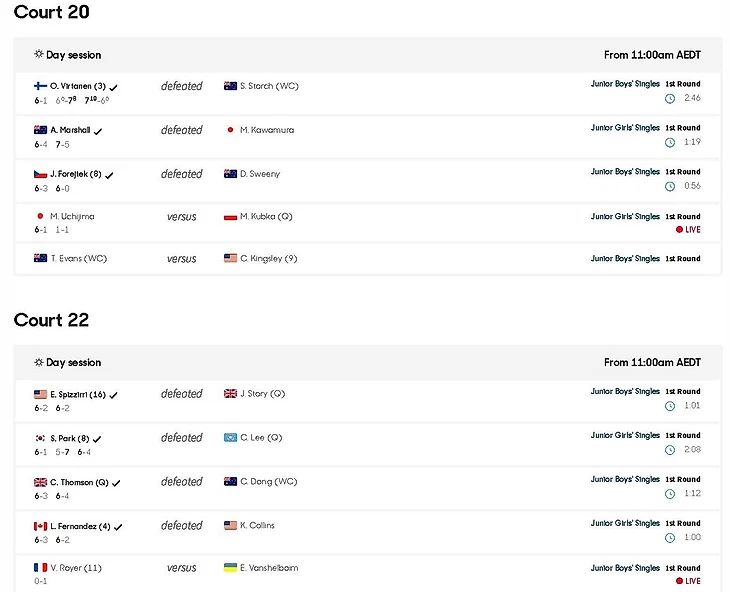This screenshot has height=592, width=730.
Task: Click the clock icon next to 1:01 duration
Action: pyautogui.click(x=669, y=406)
